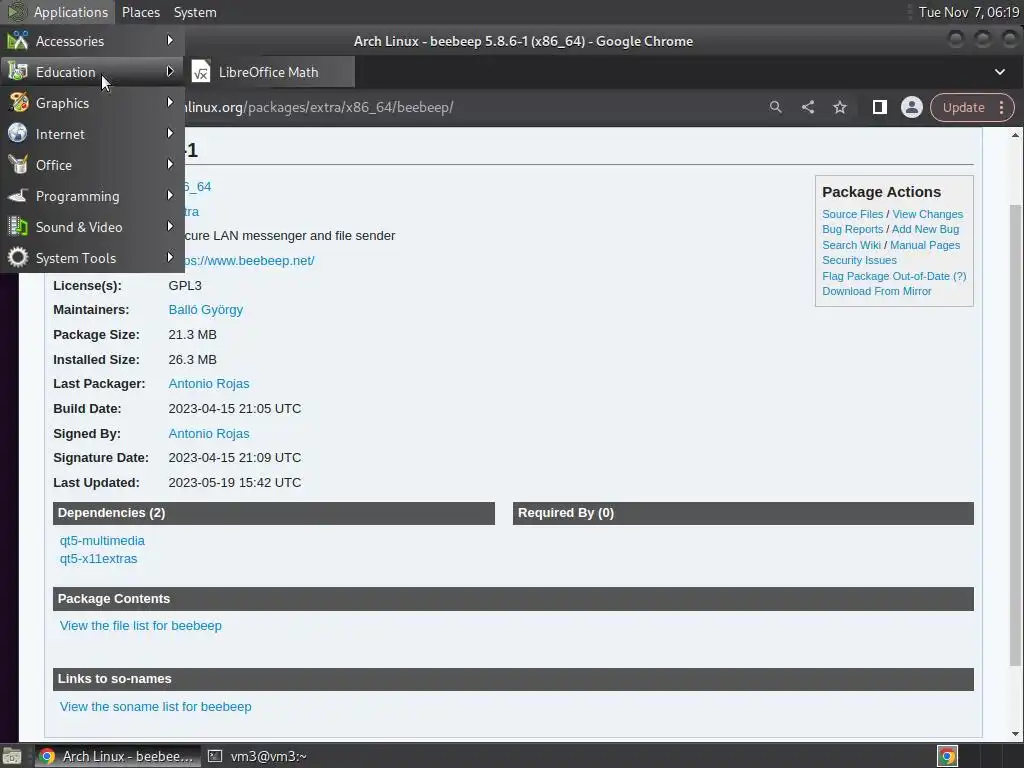Click the Chrome address bar URL
The image size is (1024, 768).
tap(319, 107)
